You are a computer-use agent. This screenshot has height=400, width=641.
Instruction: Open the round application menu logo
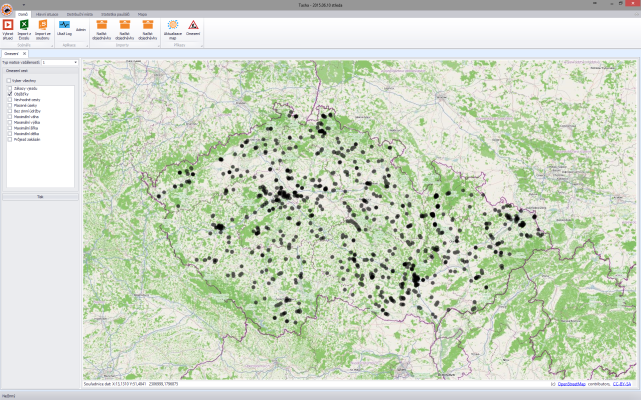click(x=7, y=9)
